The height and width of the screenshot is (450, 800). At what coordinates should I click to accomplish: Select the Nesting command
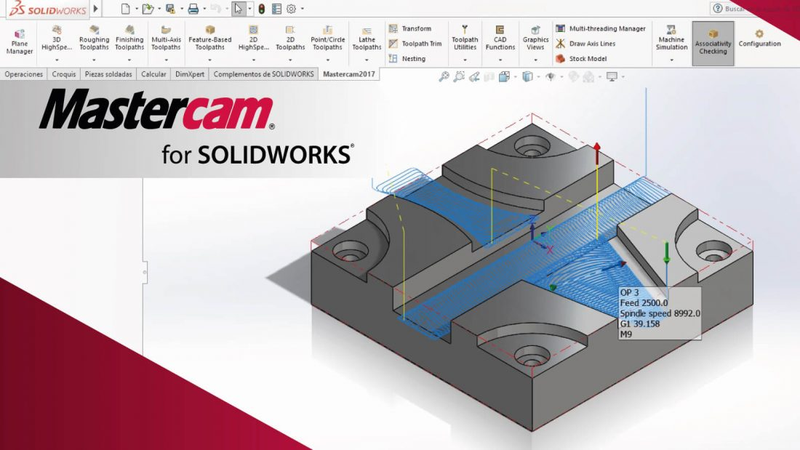tap(407, 59)
